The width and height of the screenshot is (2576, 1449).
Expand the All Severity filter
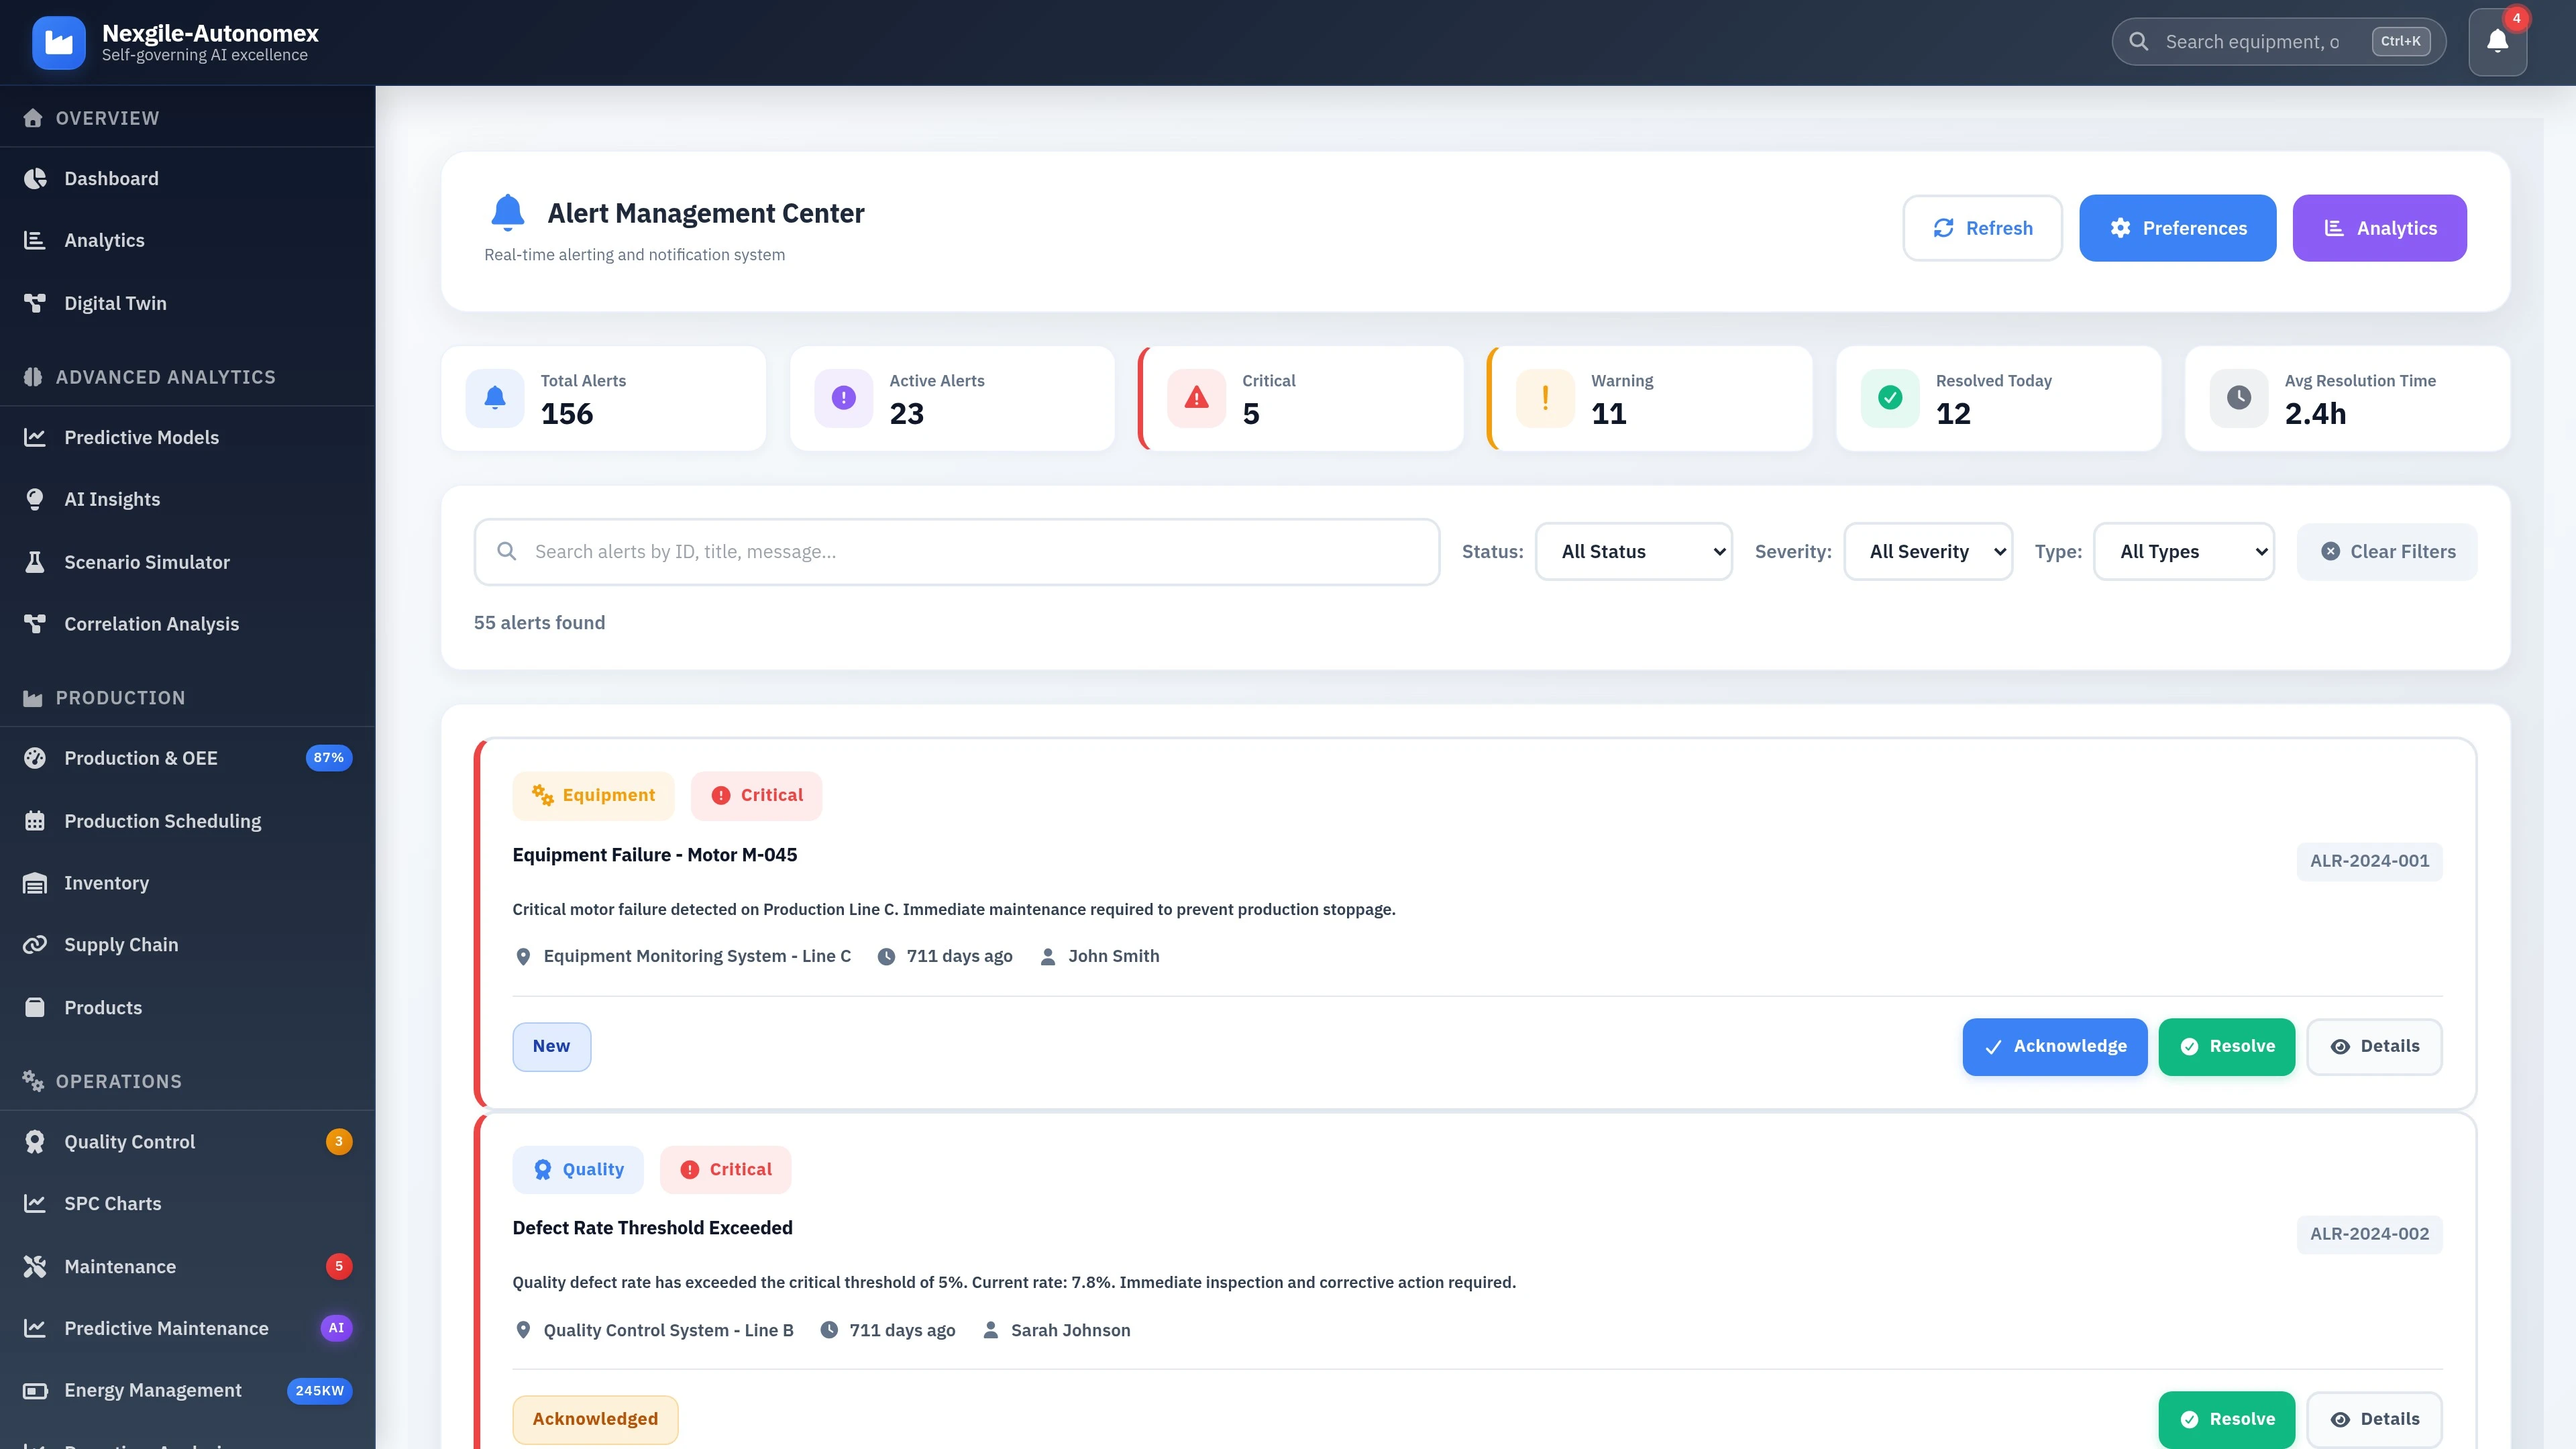pyautogui.click(x=1927, y=551)
